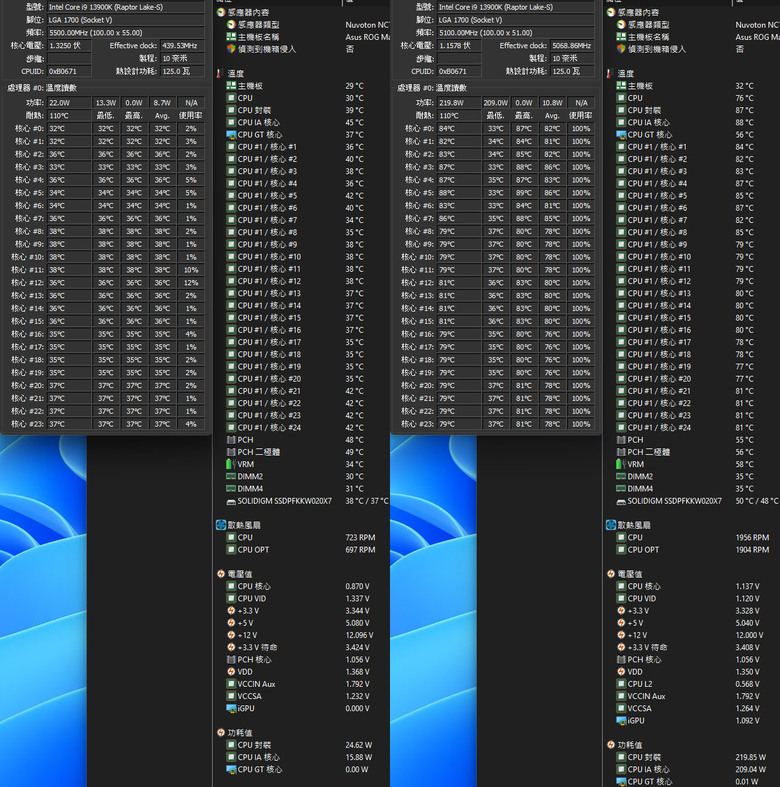
Task: Select CPU L2 icon on 0.568 V row
Action: coord(621,684)
